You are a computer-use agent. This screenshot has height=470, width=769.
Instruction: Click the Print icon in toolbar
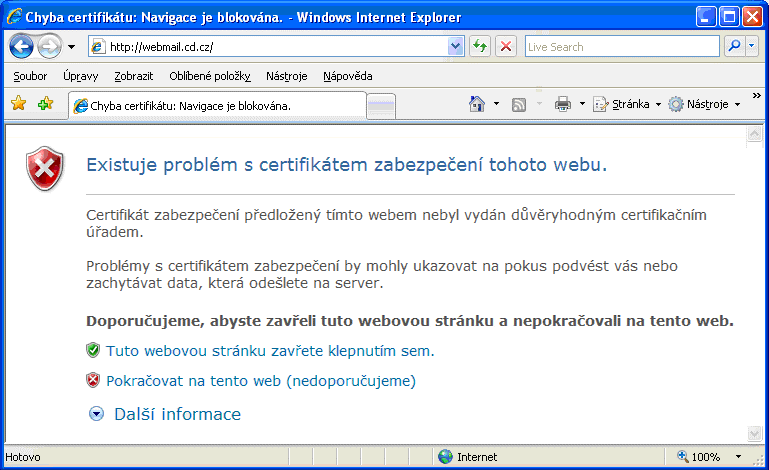pyautogui.click(x=563, y=104)
